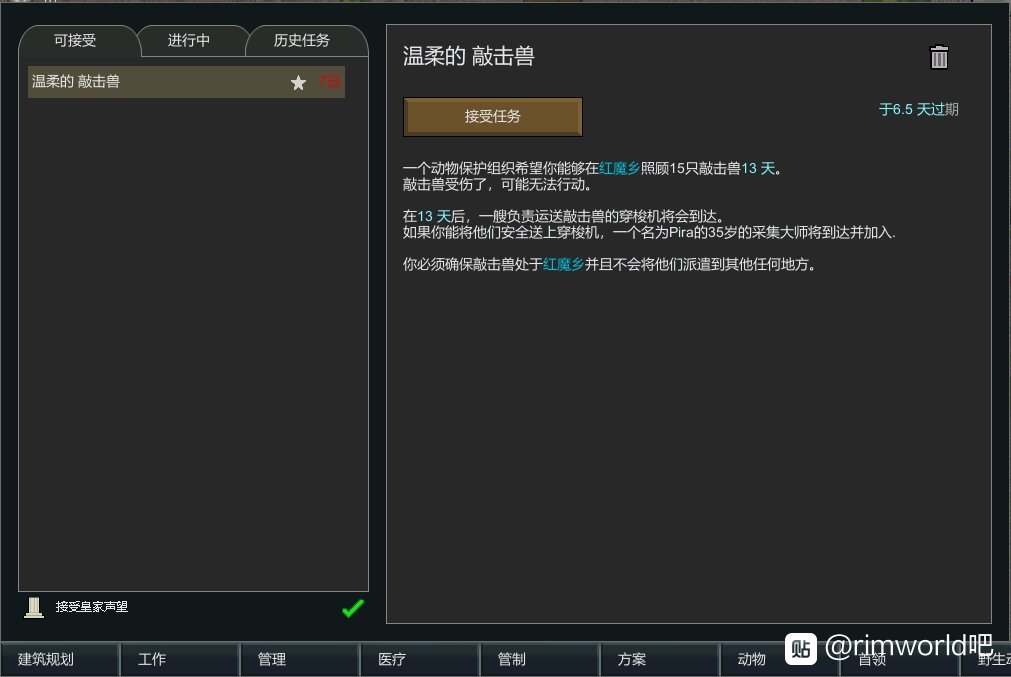Open the 方案 bottom menu
The image size is (1011, 677).
(660, 659)
